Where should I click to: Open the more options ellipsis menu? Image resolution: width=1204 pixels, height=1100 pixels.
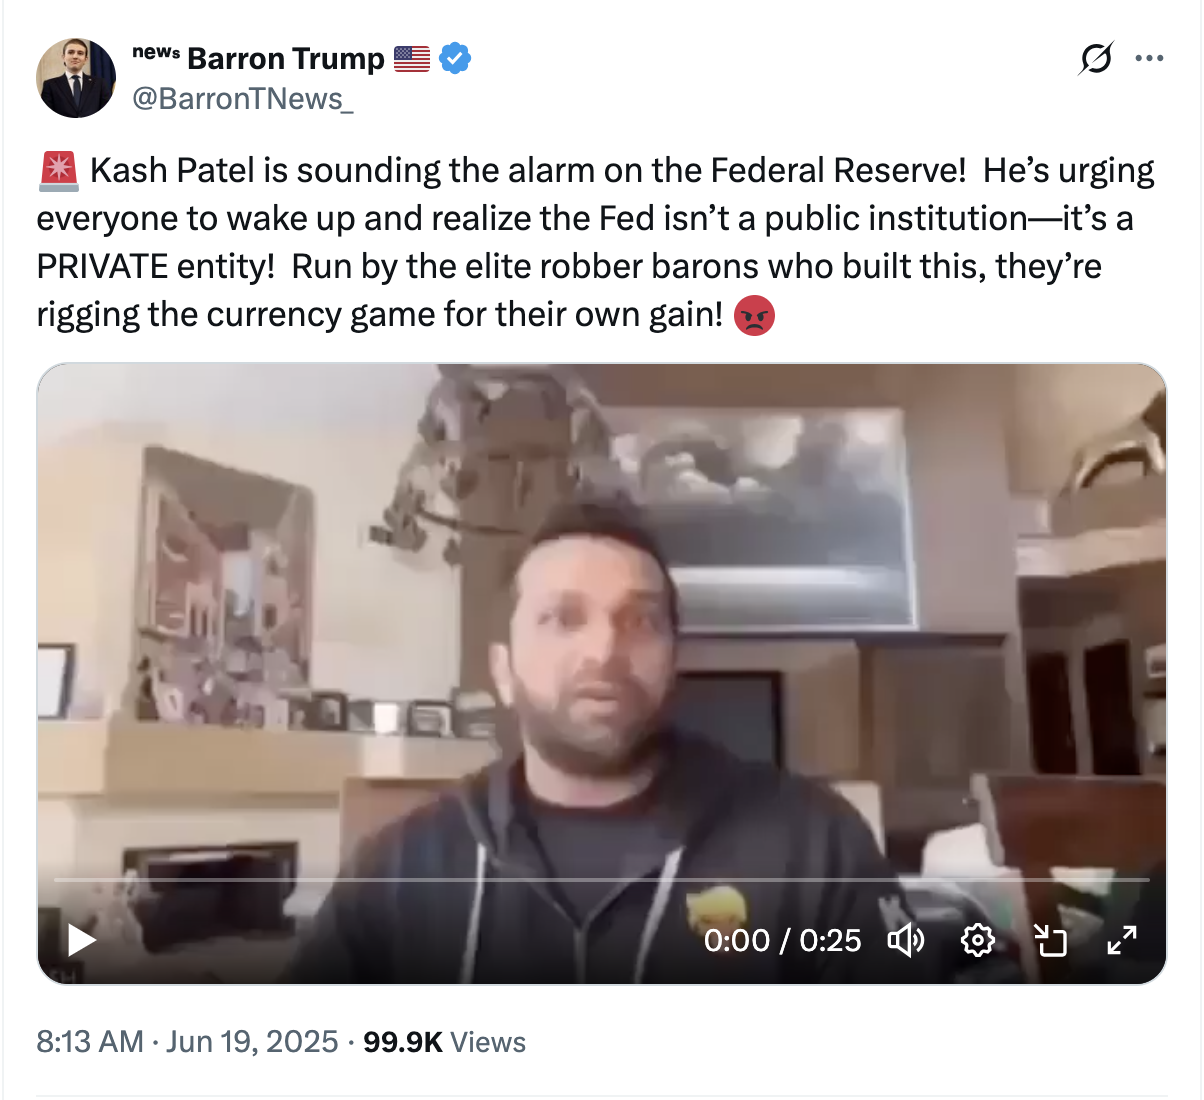click(1149, 59)
